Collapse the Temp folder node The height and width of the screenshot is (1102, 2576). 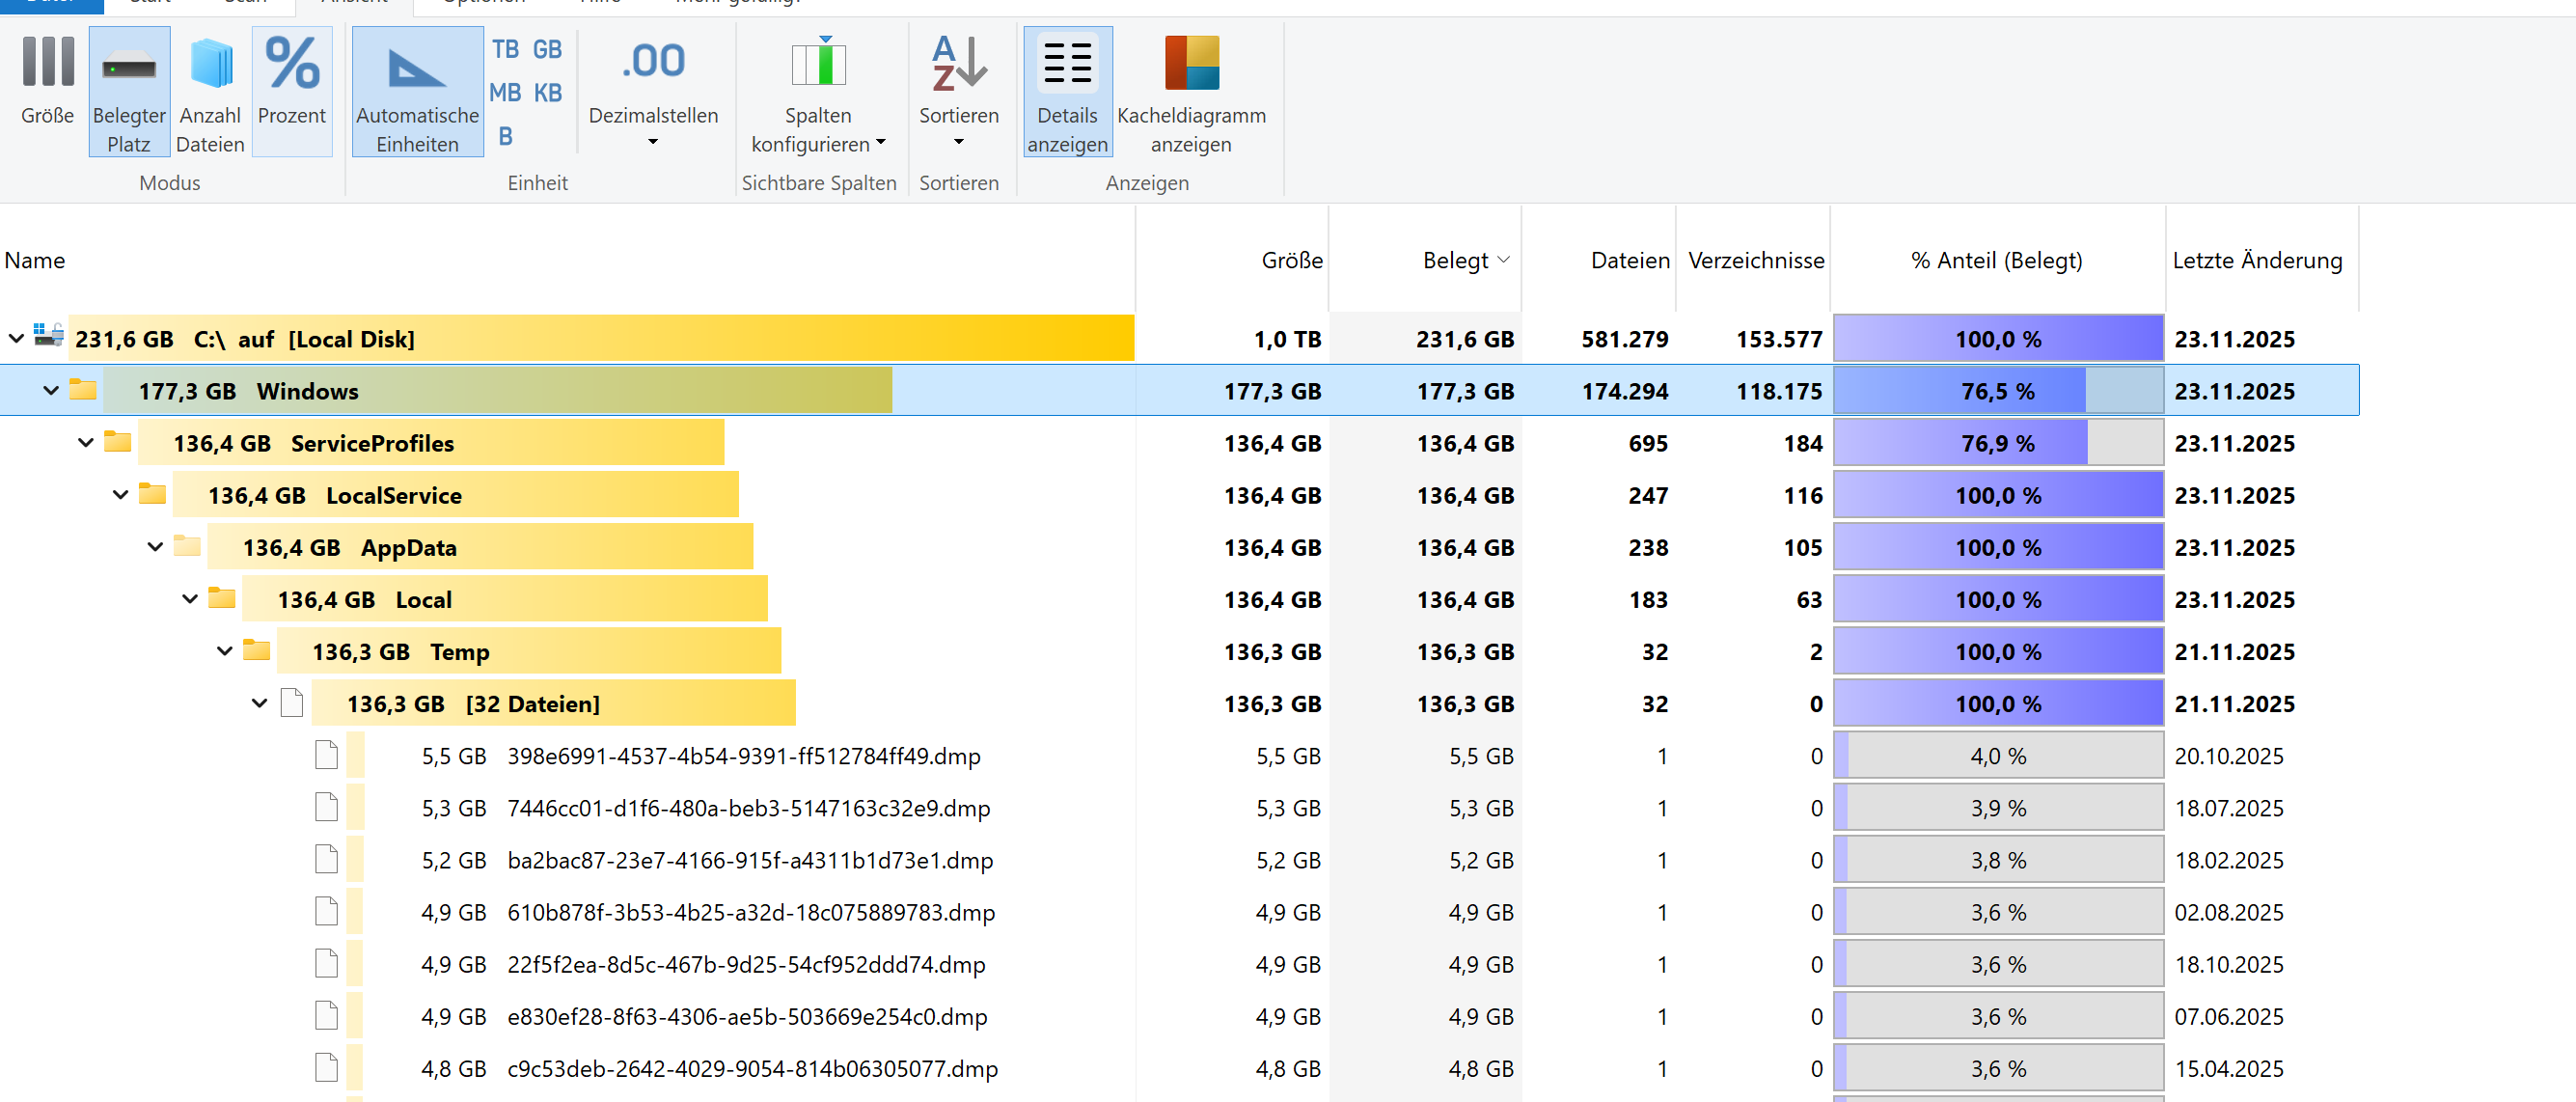225,651
